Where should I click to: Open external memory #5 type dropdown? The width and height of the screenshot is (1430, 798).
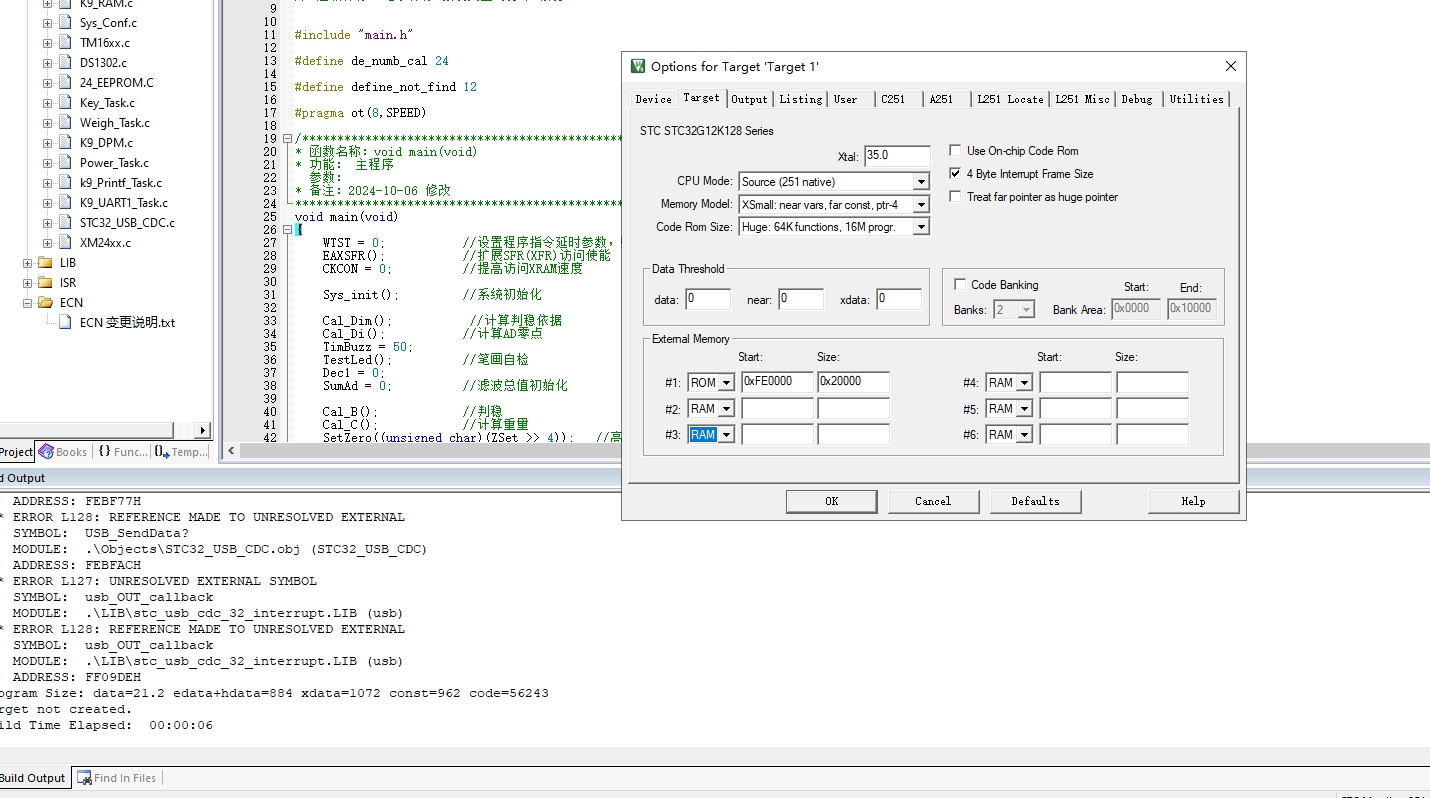1024,409
